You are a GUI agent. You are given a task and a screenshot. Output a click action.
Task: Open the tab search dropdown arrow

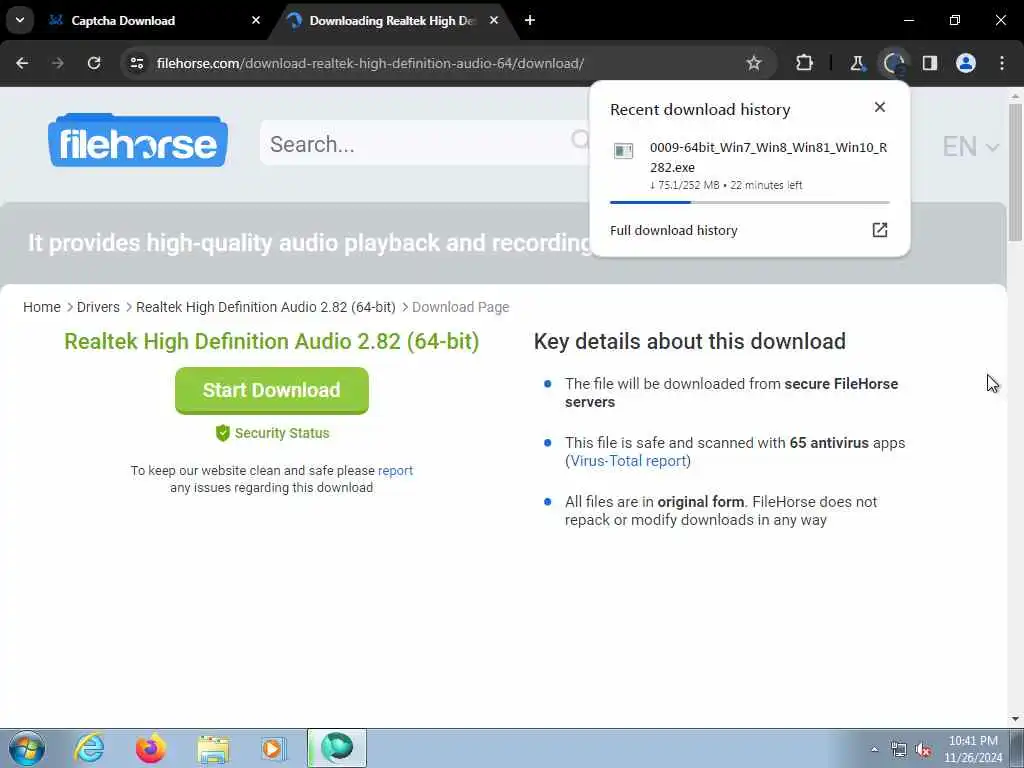click(20, 20)
